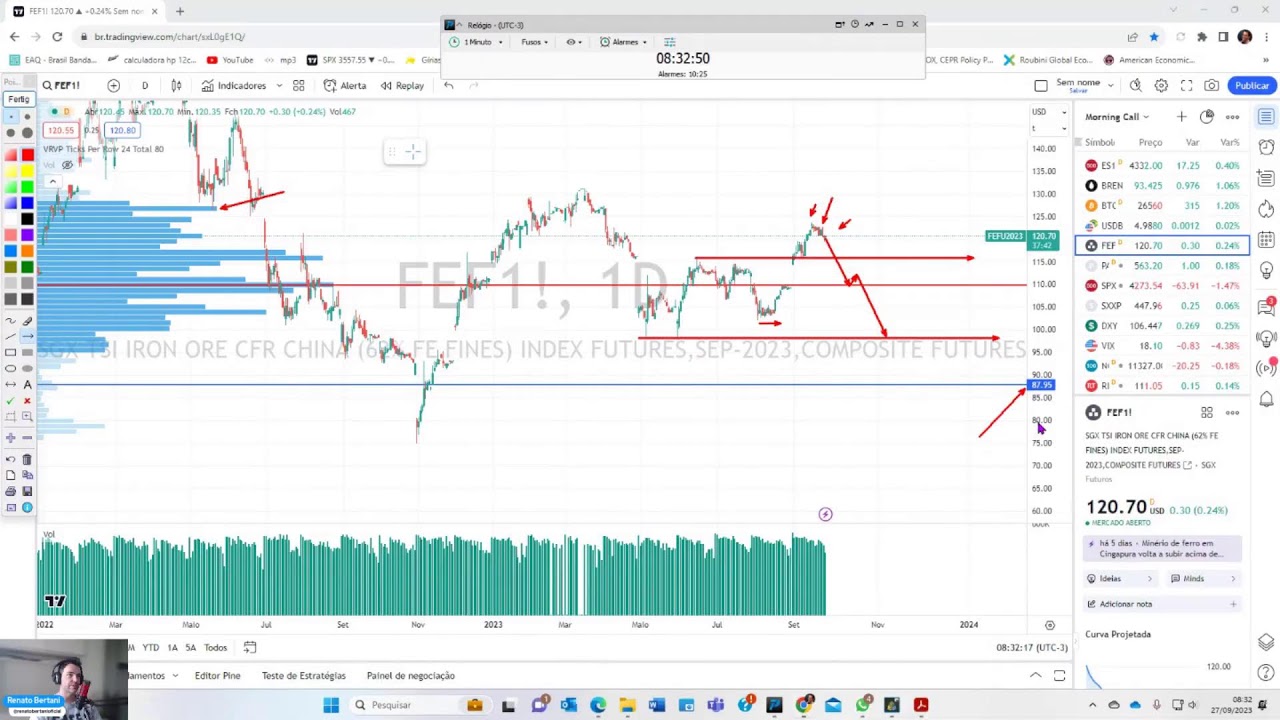Screen dimensions: 1280x720
Task: Open the FEF1! symbol search
Action: tap(62, 85)
